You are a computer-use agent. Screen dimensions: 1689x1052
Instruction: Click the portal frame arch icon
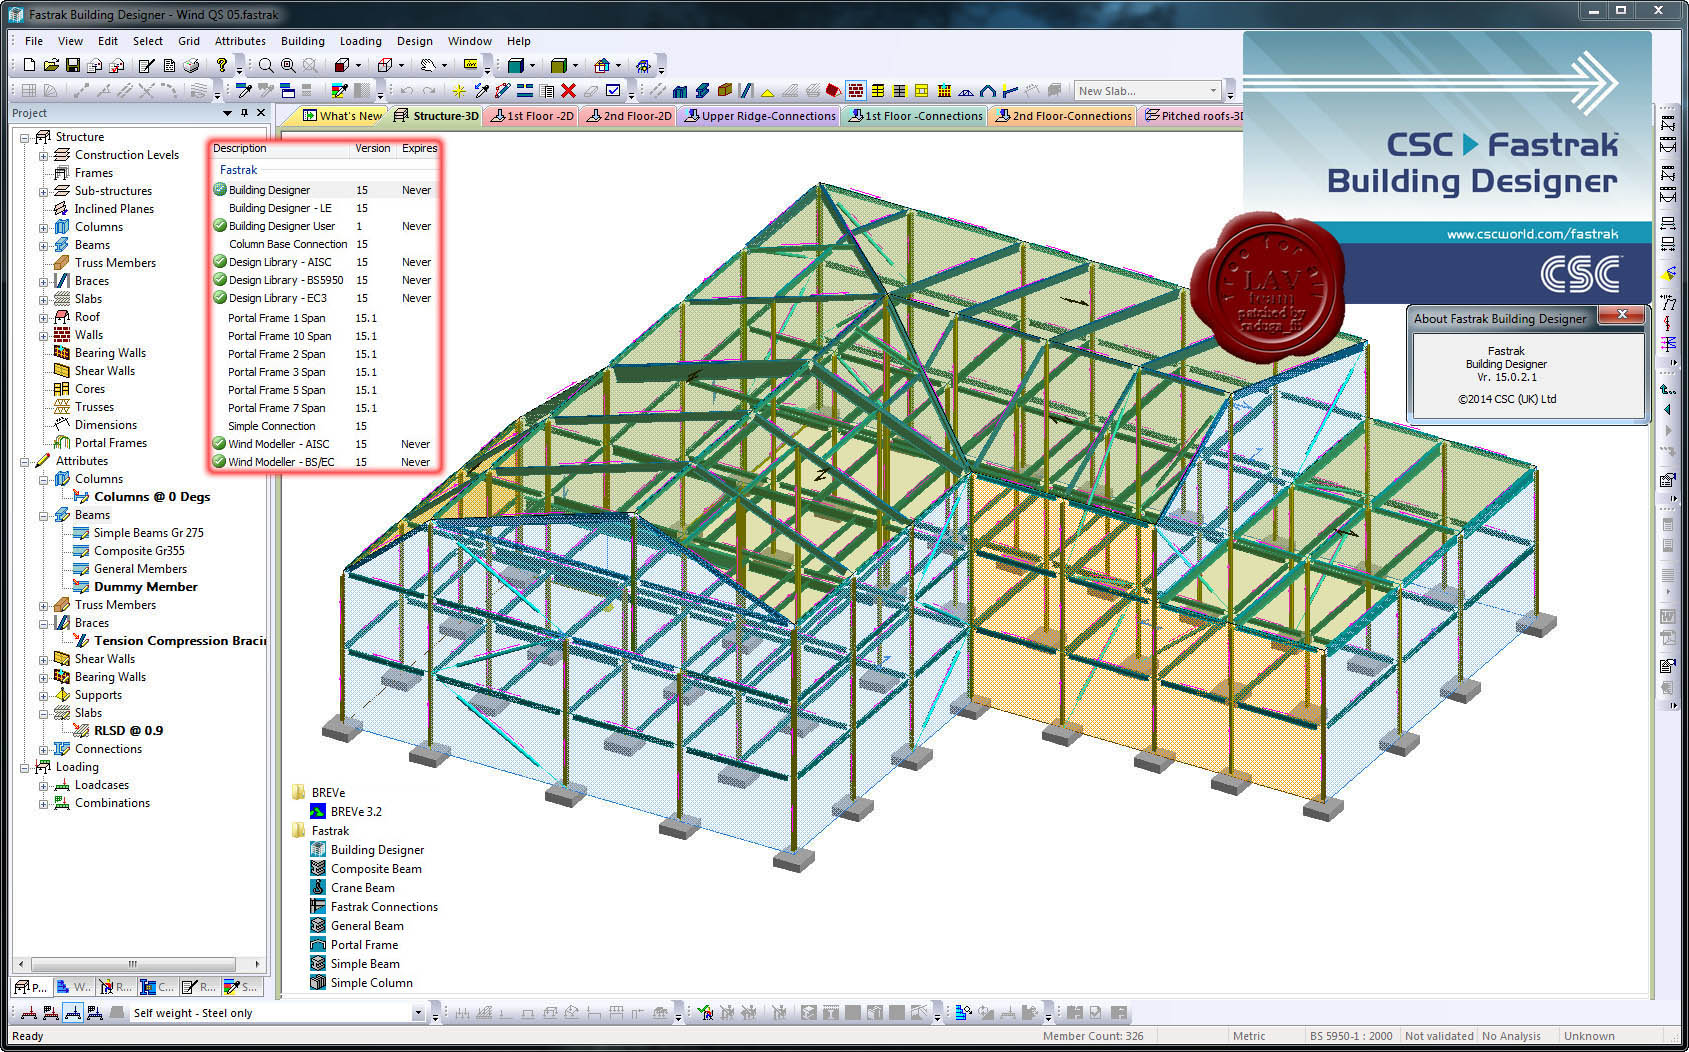pyautogui.click(x=987, y=91)
